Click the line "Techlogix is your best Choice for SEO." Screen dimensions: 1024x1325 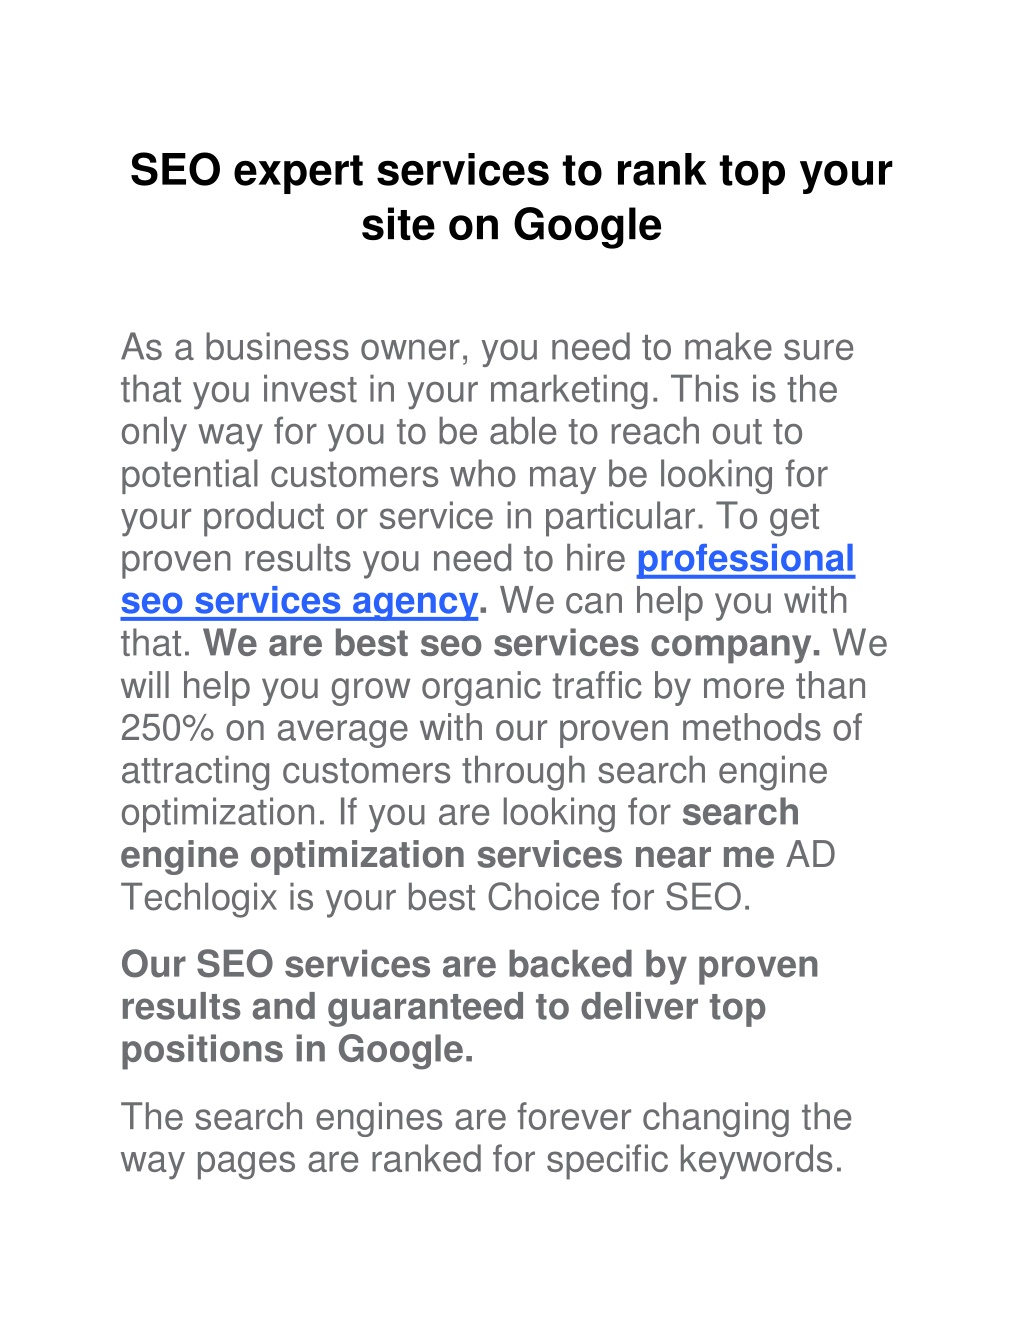tap(436, 897)
